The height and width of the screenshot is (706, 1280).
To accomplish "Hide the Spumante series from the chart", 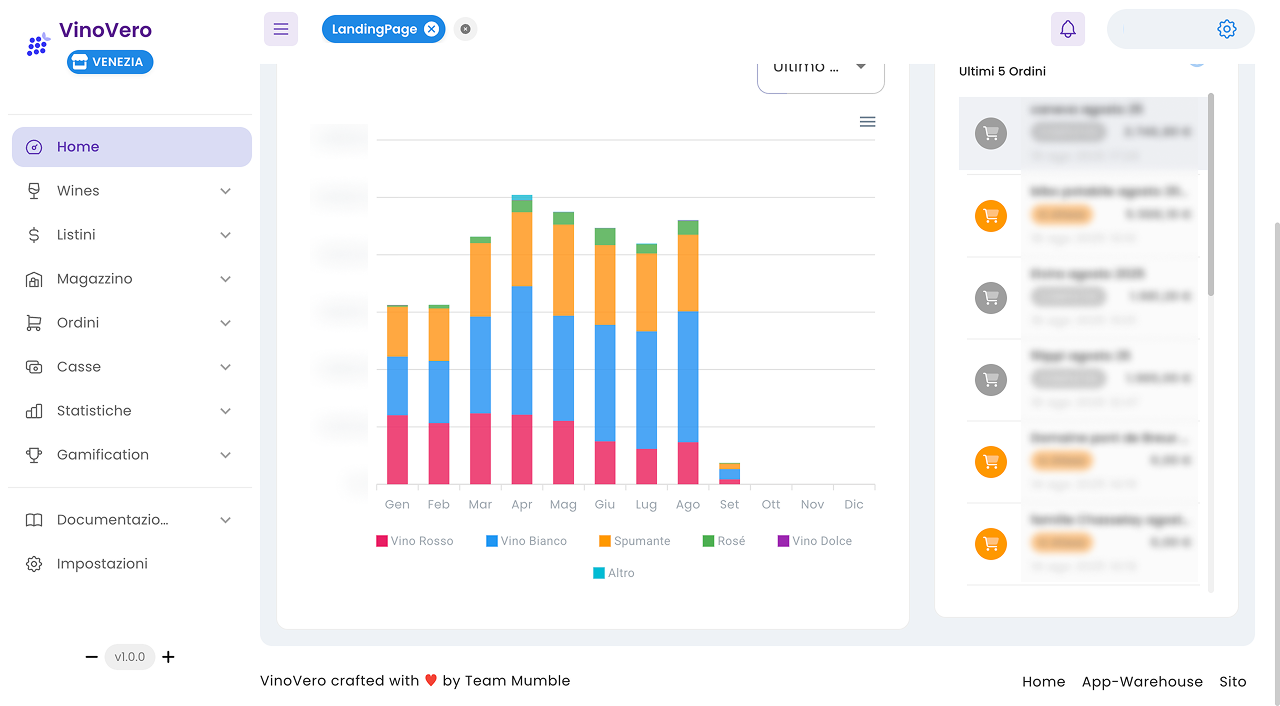I will point(634,540).
